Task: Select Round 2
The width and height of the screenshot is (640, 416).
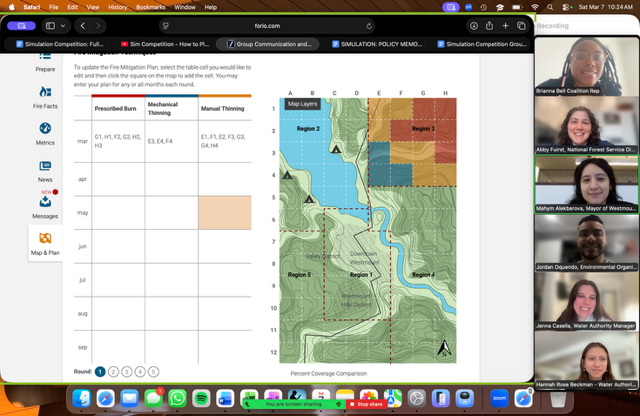Action: click(113, 372)
